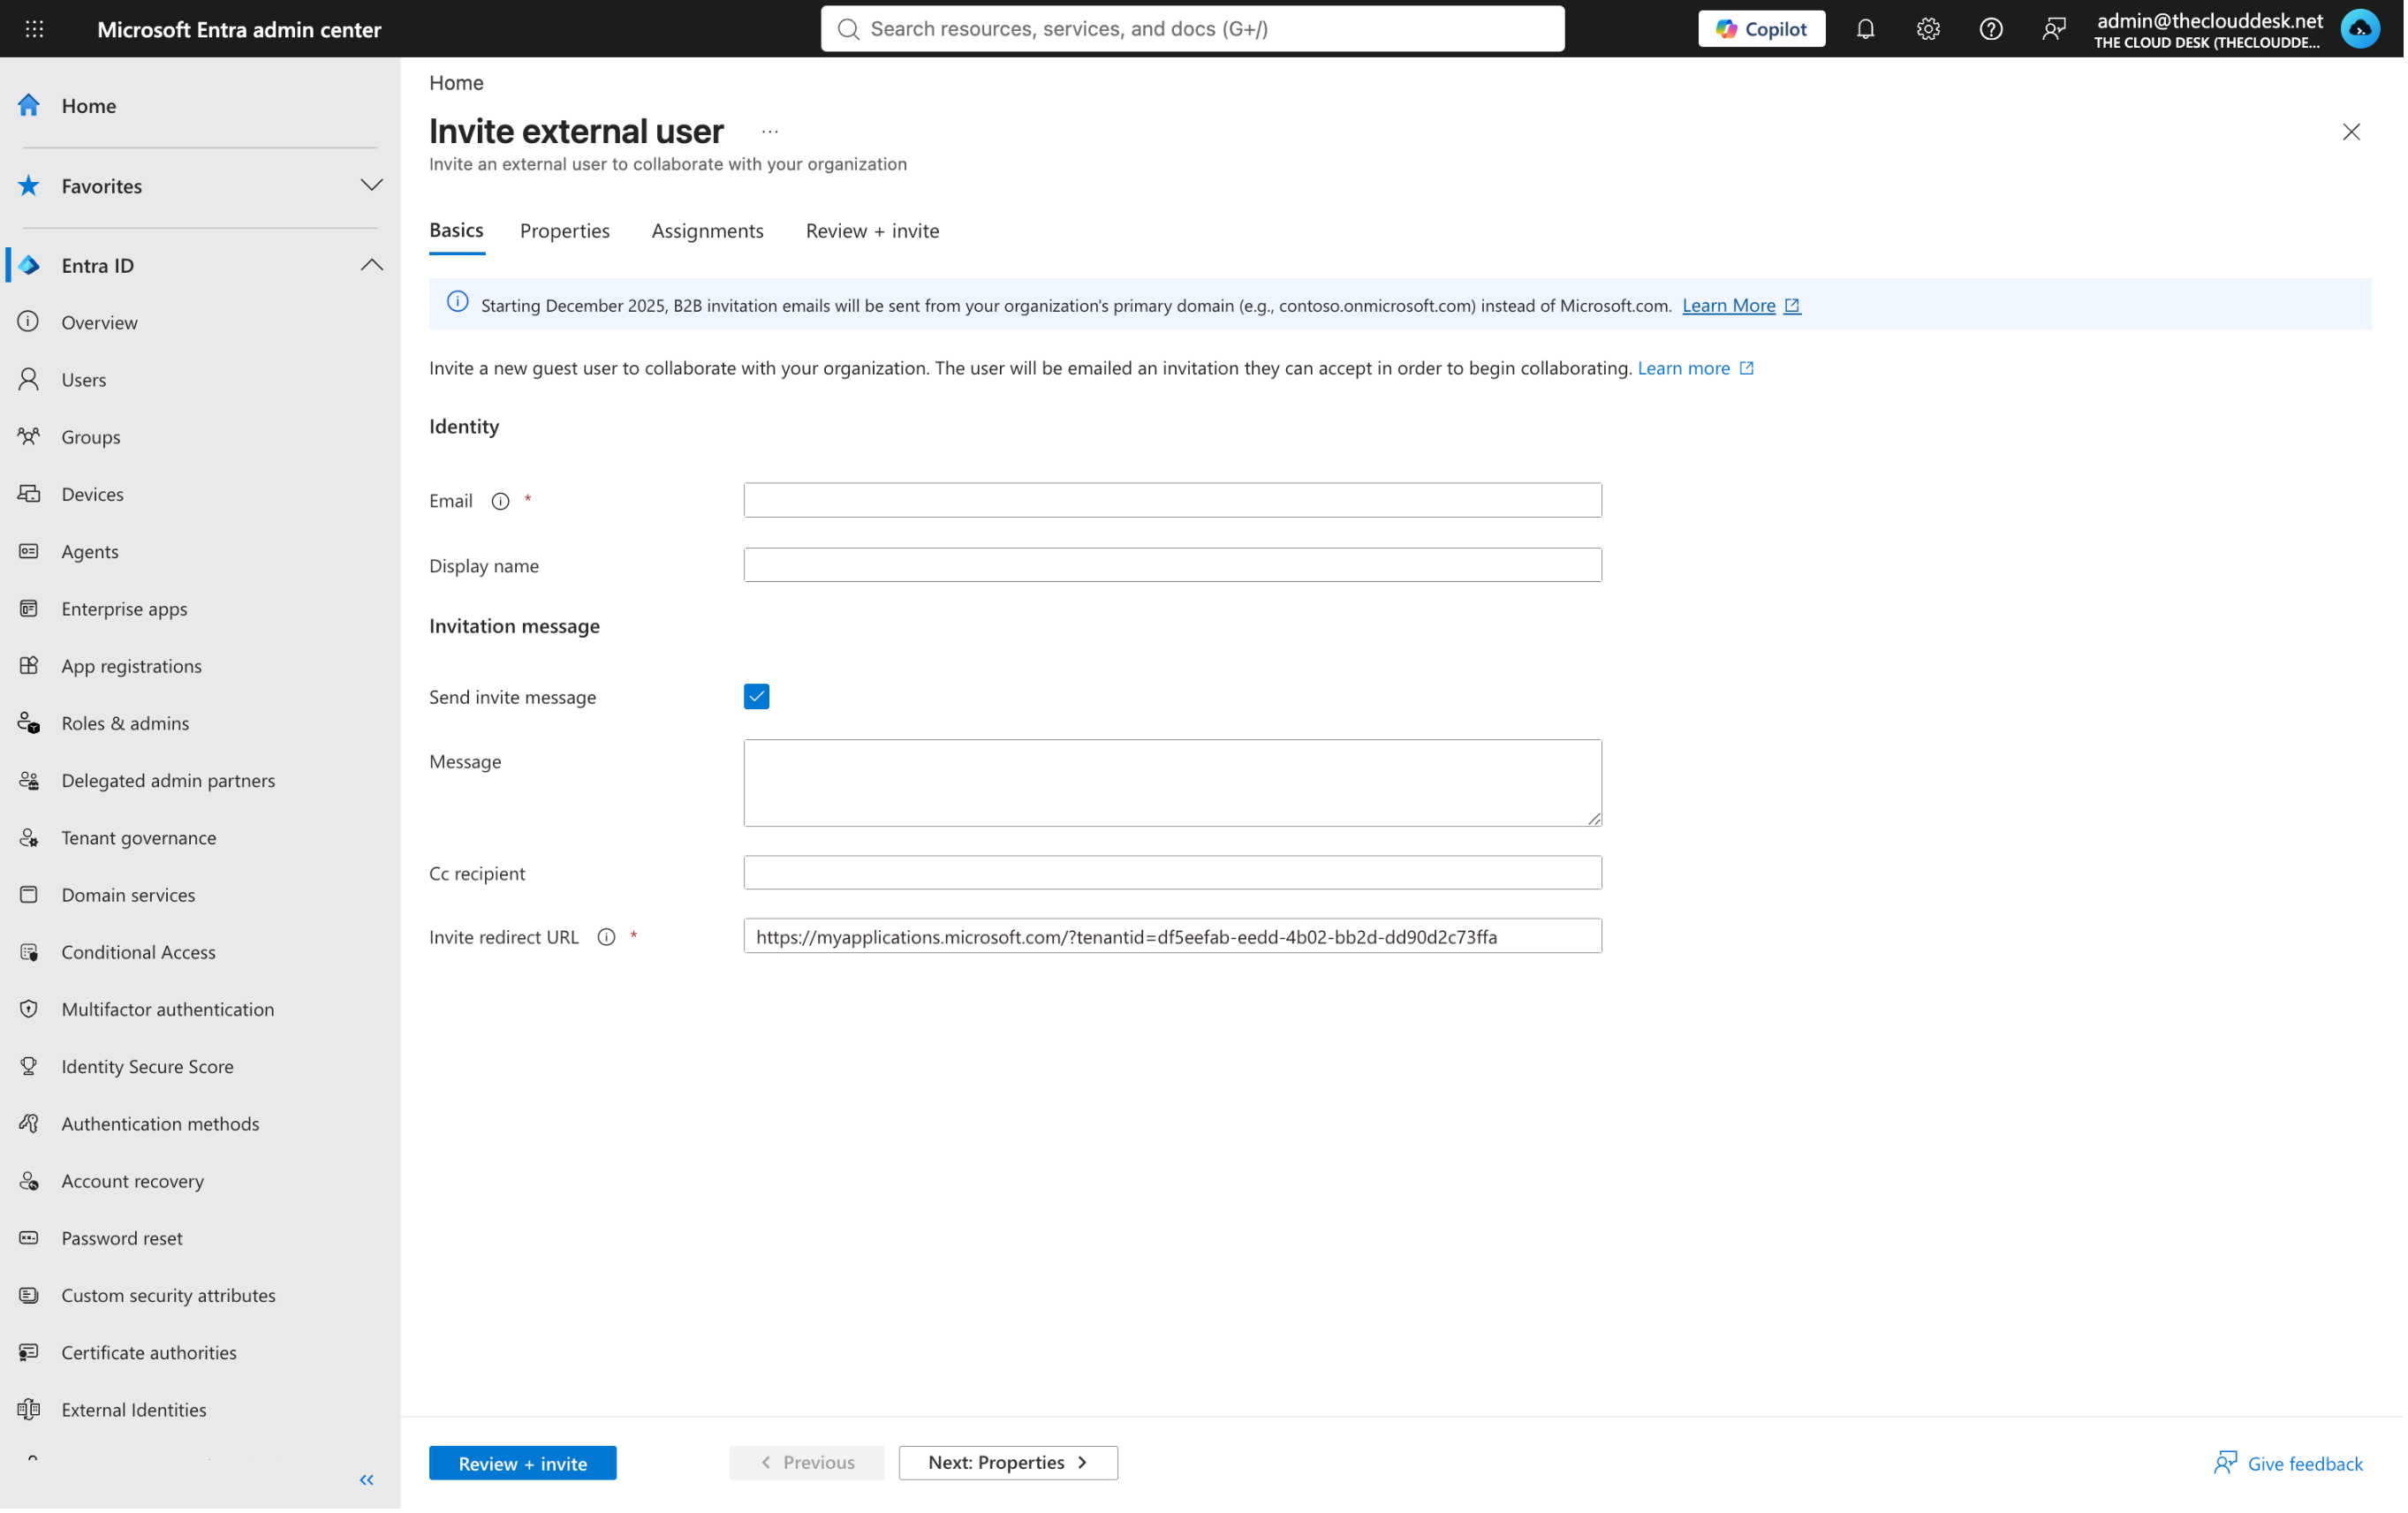Screen dimensions: 2408x1513
Task: Launch Copilot from the top bar
Action: (x=1761, y=29)
